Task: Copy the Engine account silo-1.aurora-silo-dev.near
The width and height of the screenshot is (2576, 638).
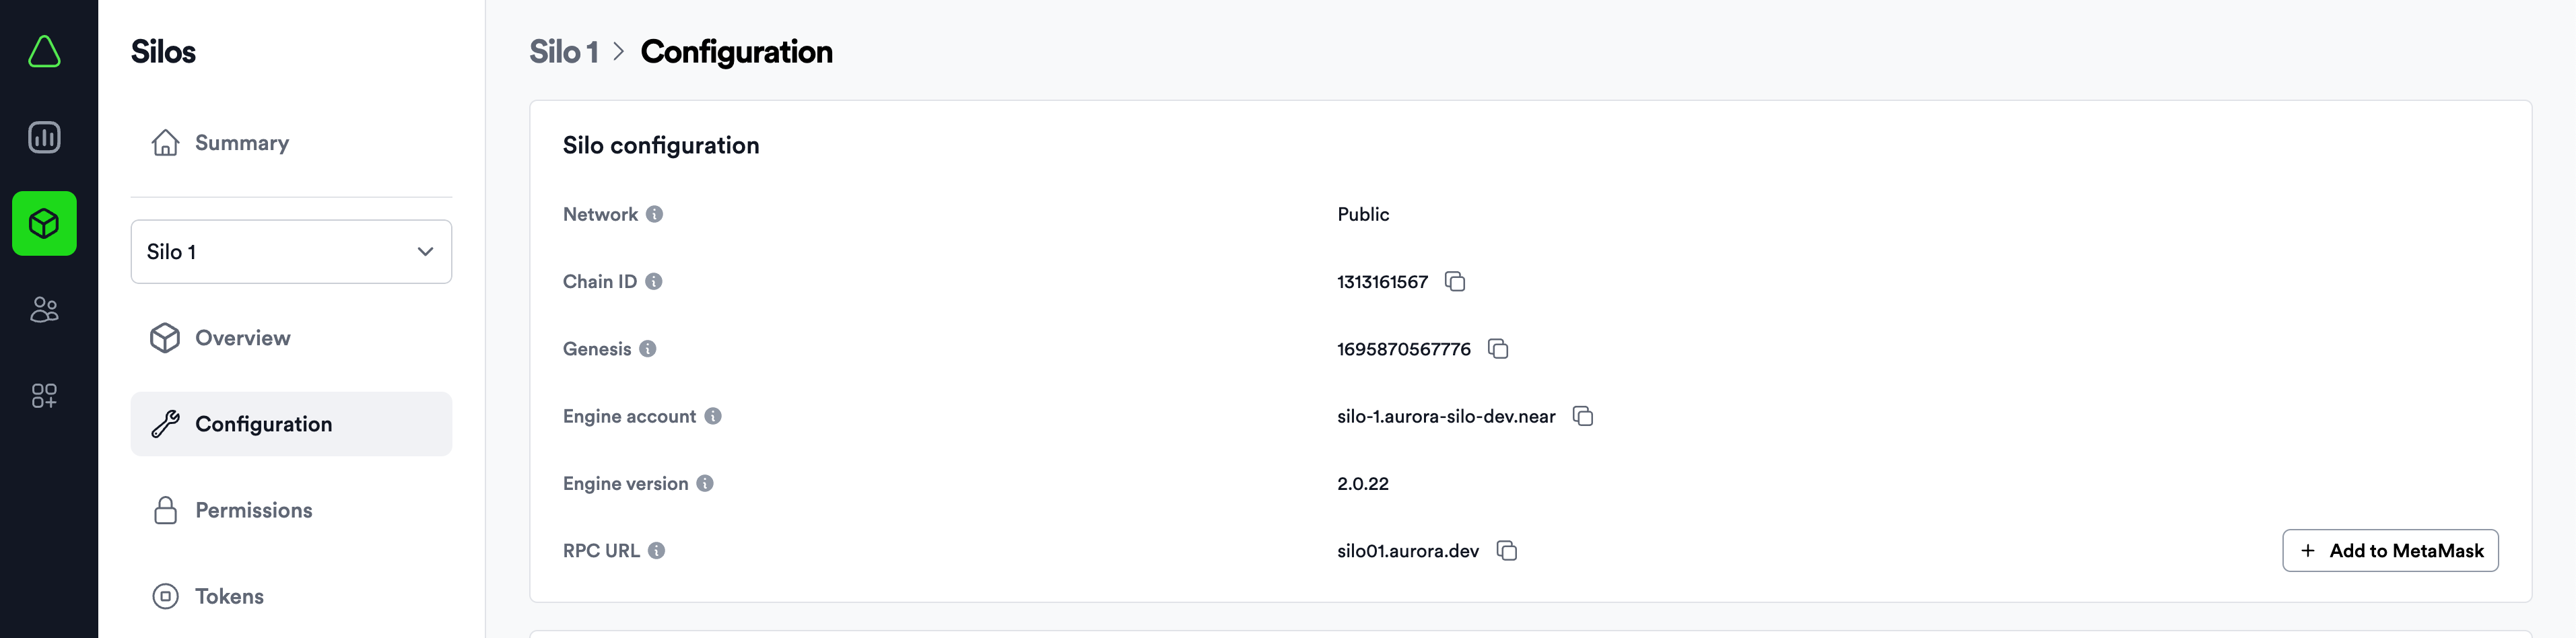Action: [x=1583, y=416]
